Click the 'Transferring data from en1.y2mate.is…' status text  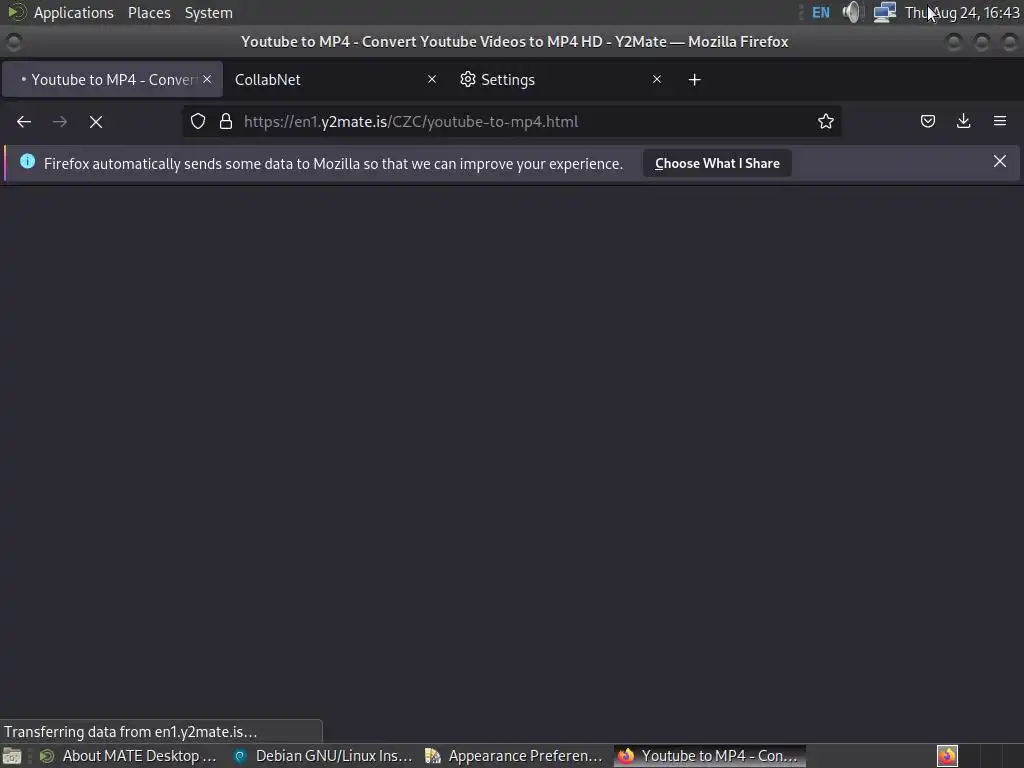coord(131,731)
